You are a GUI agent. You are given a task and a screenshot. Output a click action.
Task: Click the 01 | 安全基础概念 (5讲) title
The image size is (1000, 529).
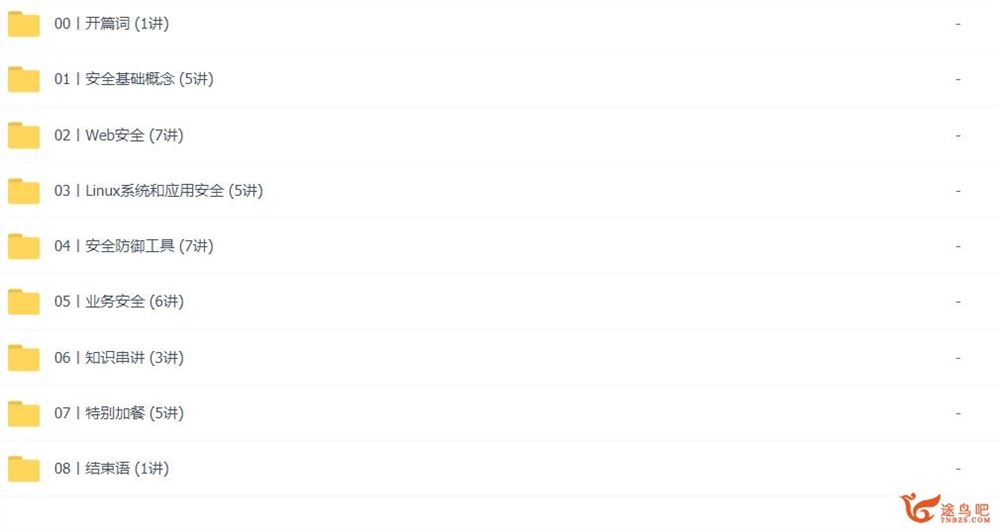[134, 79]
